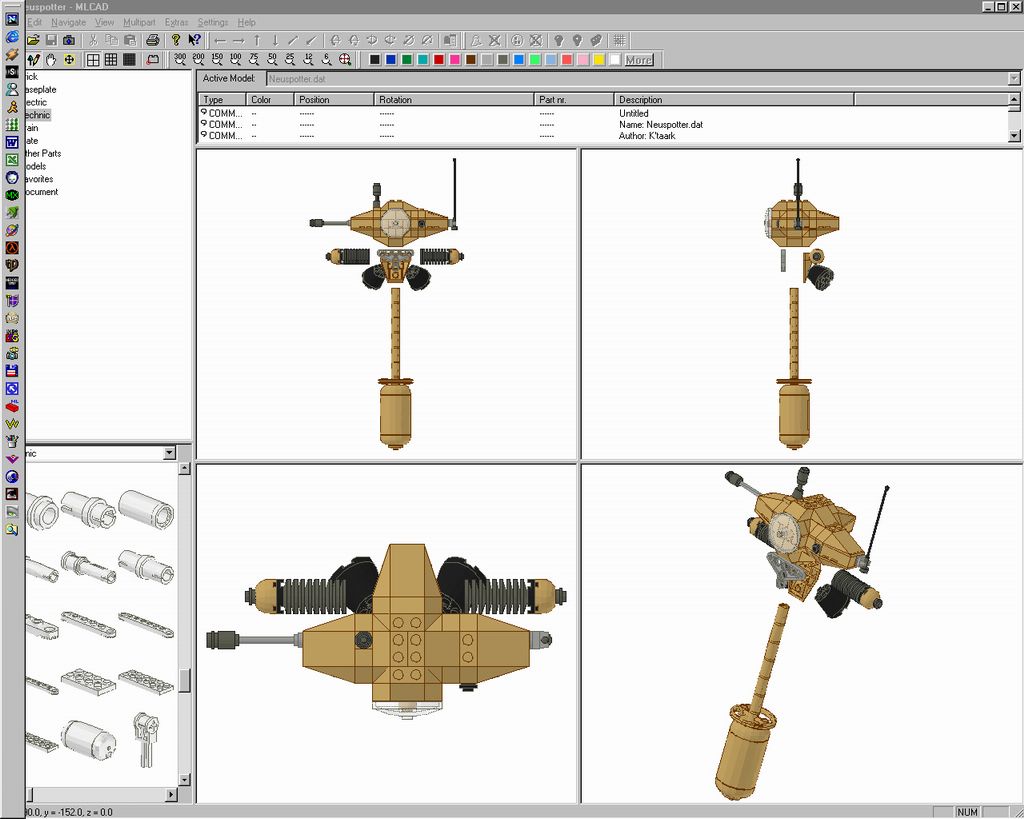Sort by the Color column header
Viewport: 1024px width, 819px height.
[x=270, y=100]
